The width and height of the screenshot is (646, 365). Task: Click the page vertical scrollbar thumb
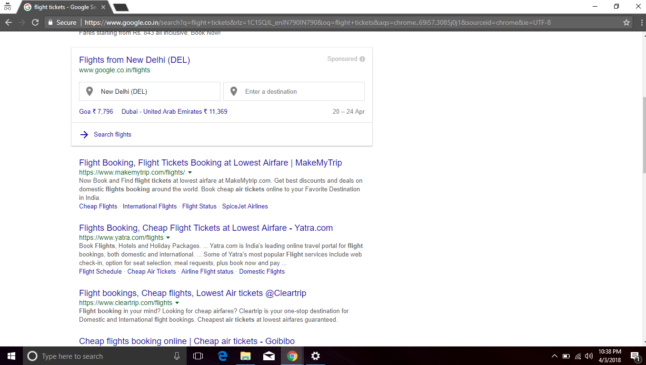click(643, 136)
